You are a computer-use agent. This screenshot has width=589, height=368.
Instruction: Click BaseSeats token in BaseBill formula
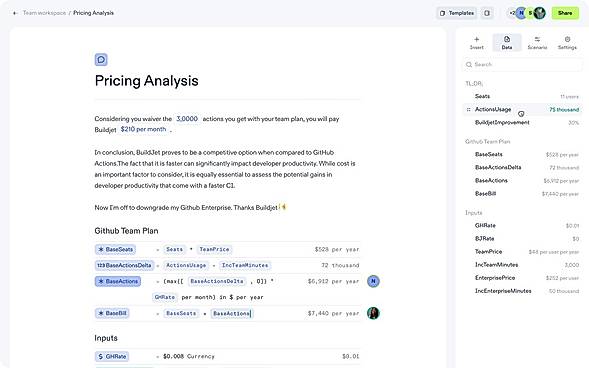pyautogui.click(x=181, y=313)
